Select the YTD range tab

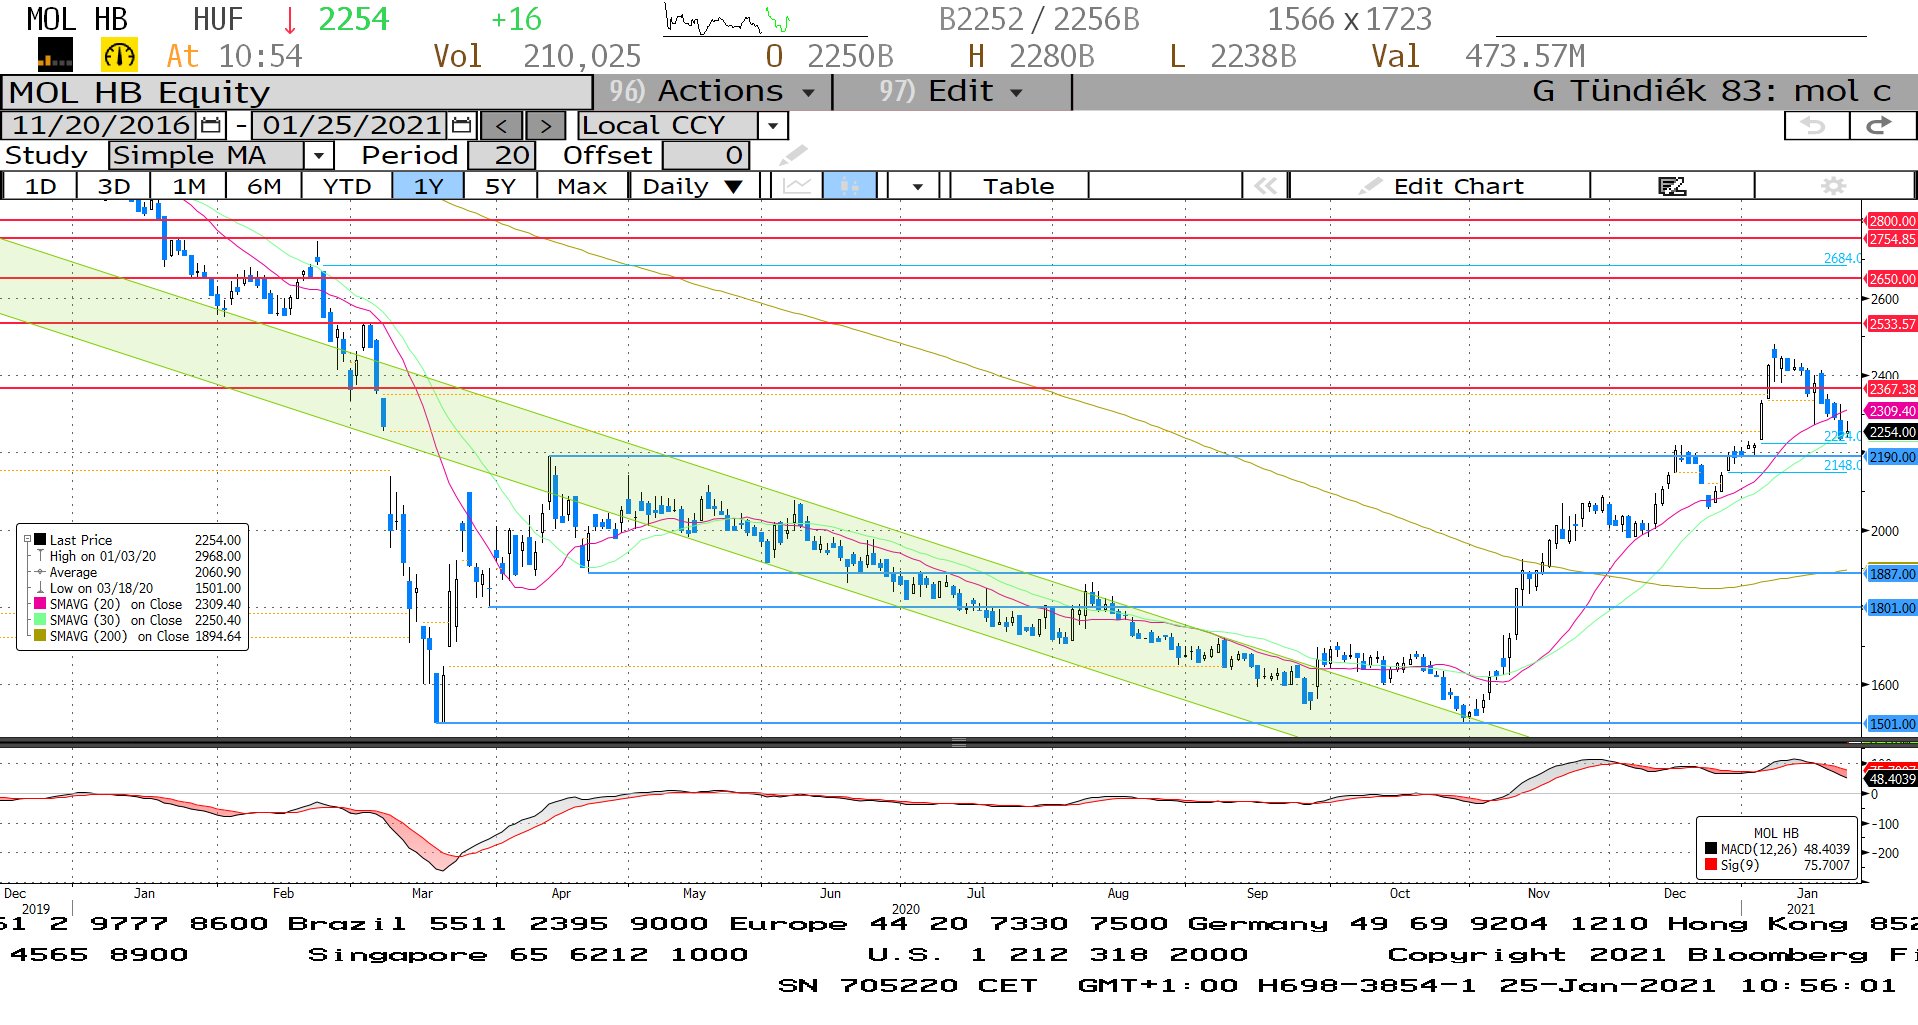[347, 186]
